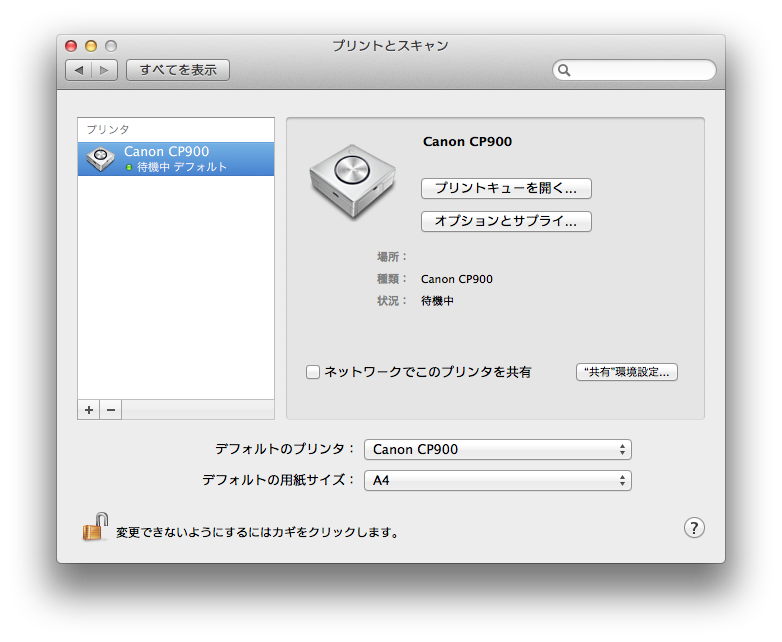
Task: Focus the search field in toolbar
Action: (x=634, y=70)
